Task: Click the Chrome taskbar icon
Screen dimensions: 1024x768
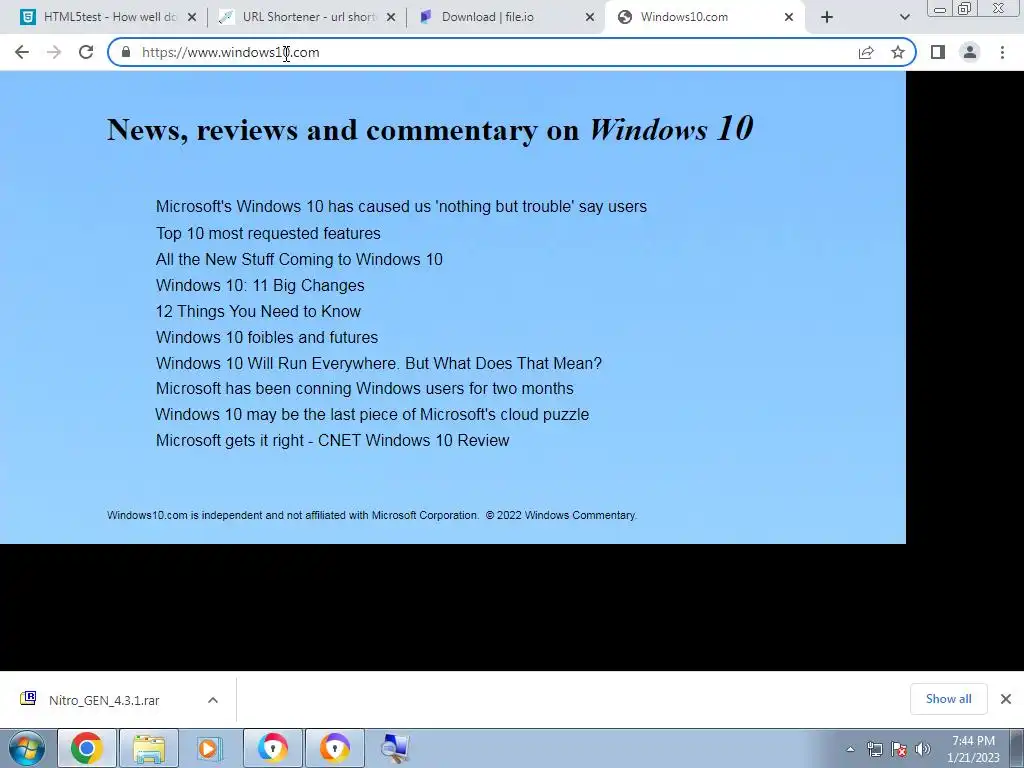Action: coord(87,748)
